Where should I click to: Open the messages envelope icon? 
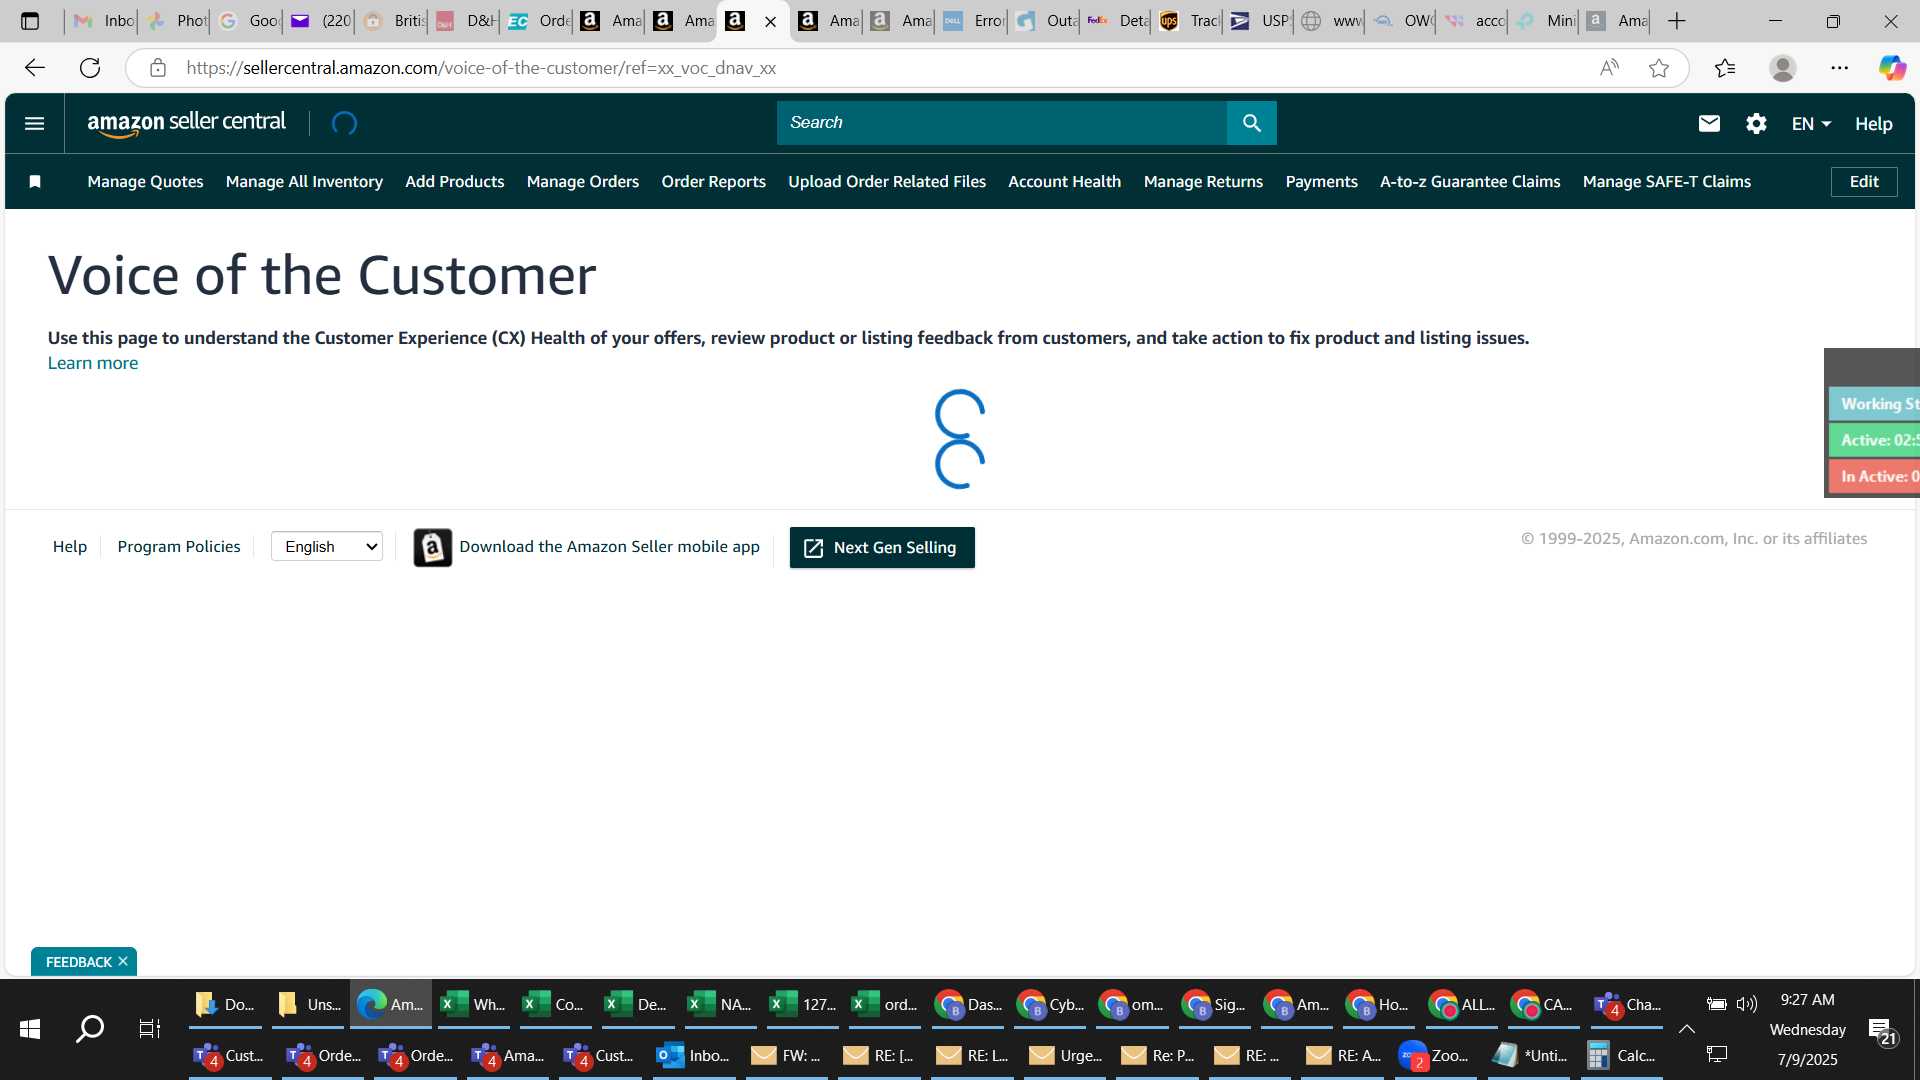(x=1709, y=123)
